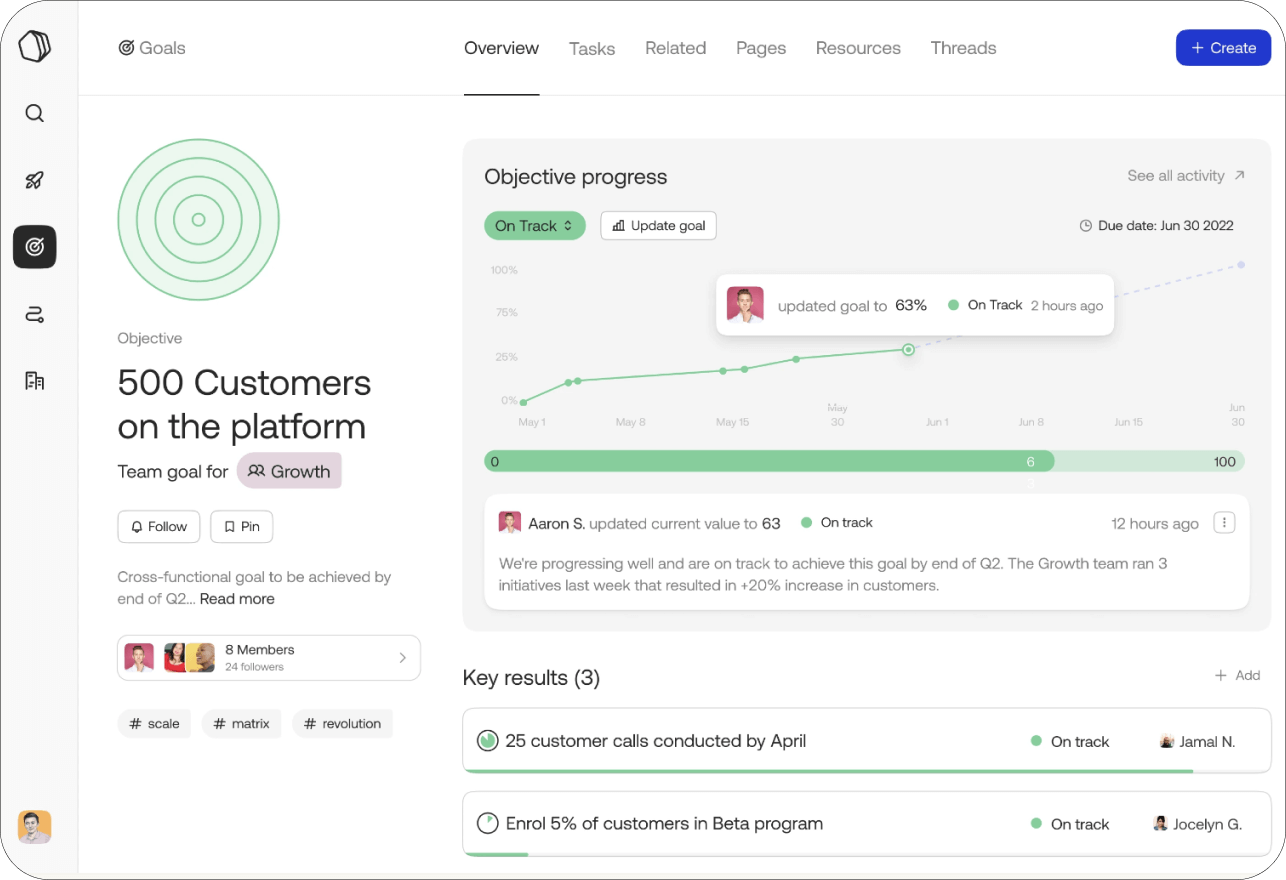
Task: Open the On Track status dropdown
Action: point(534,226)
